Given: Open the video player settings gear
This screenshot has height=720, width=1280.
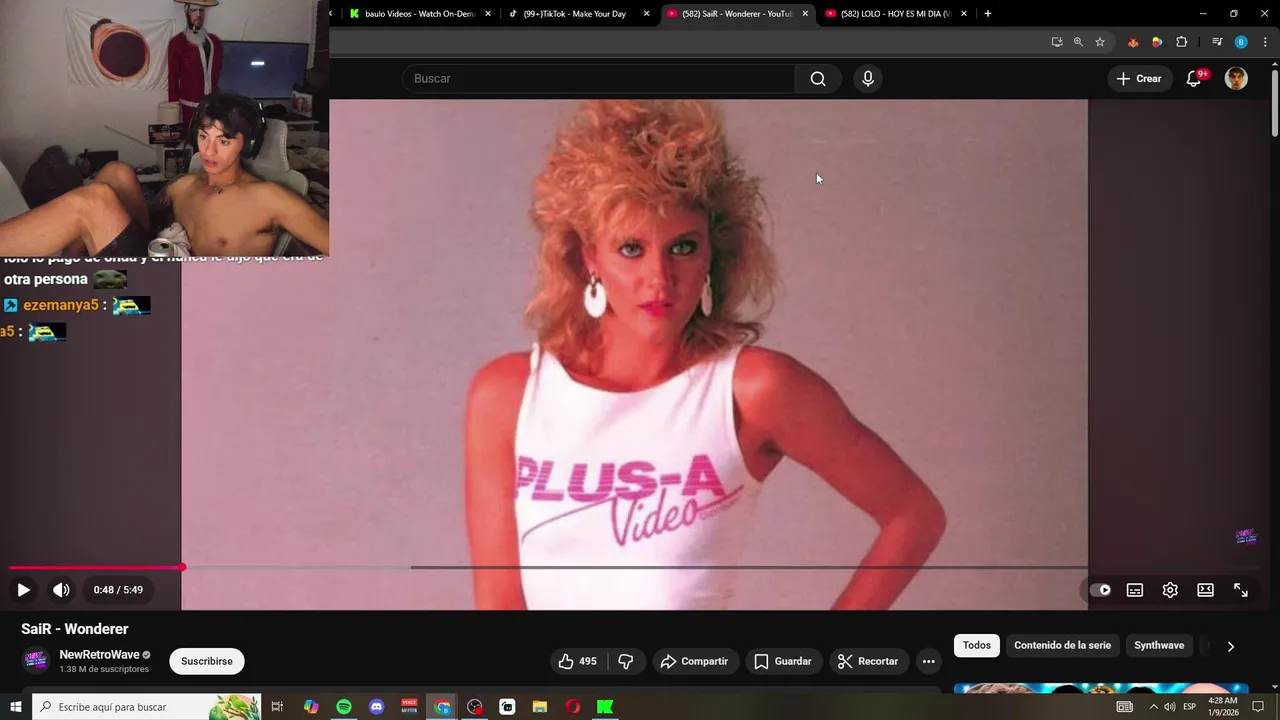Looking at the screenshot, I should (x=1170, y=590).
